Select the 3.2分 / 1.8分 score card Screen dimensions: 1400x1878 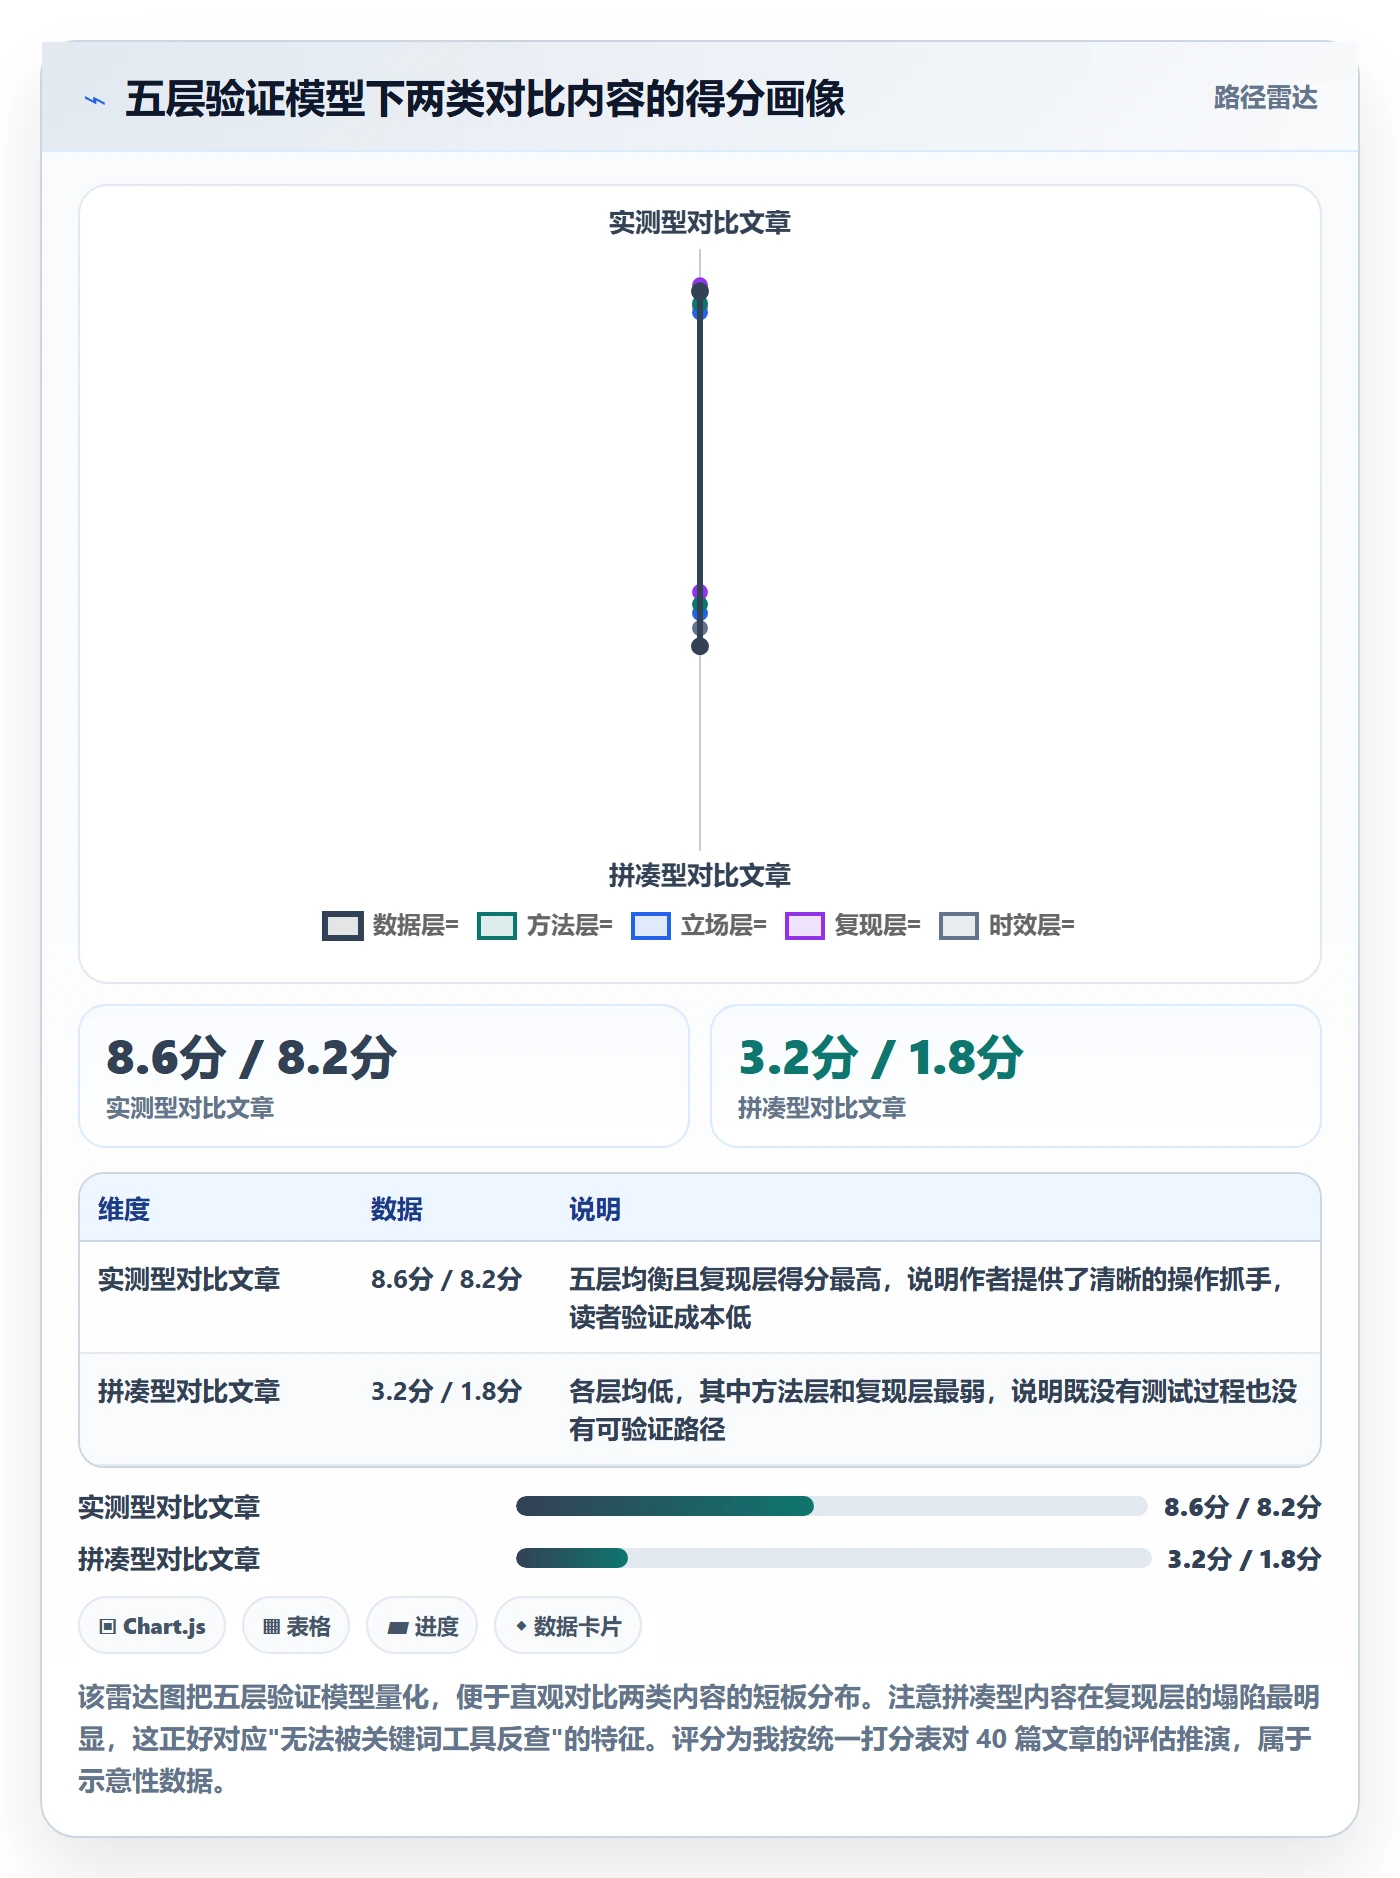tap(1016, 1076)
